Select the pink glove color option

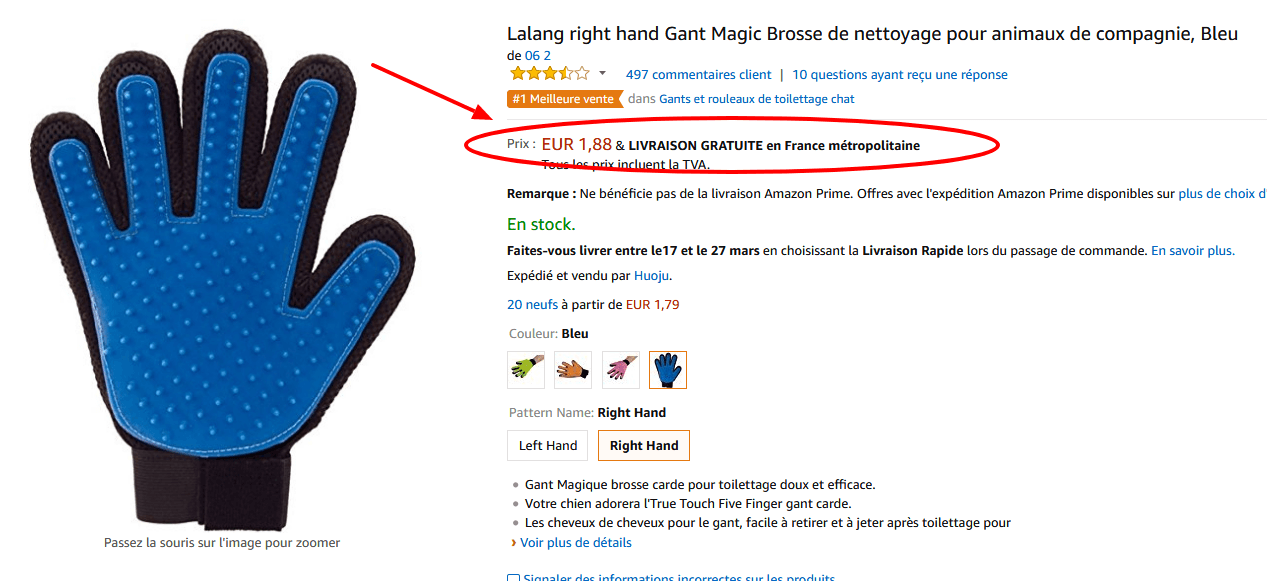click(620, 369)
